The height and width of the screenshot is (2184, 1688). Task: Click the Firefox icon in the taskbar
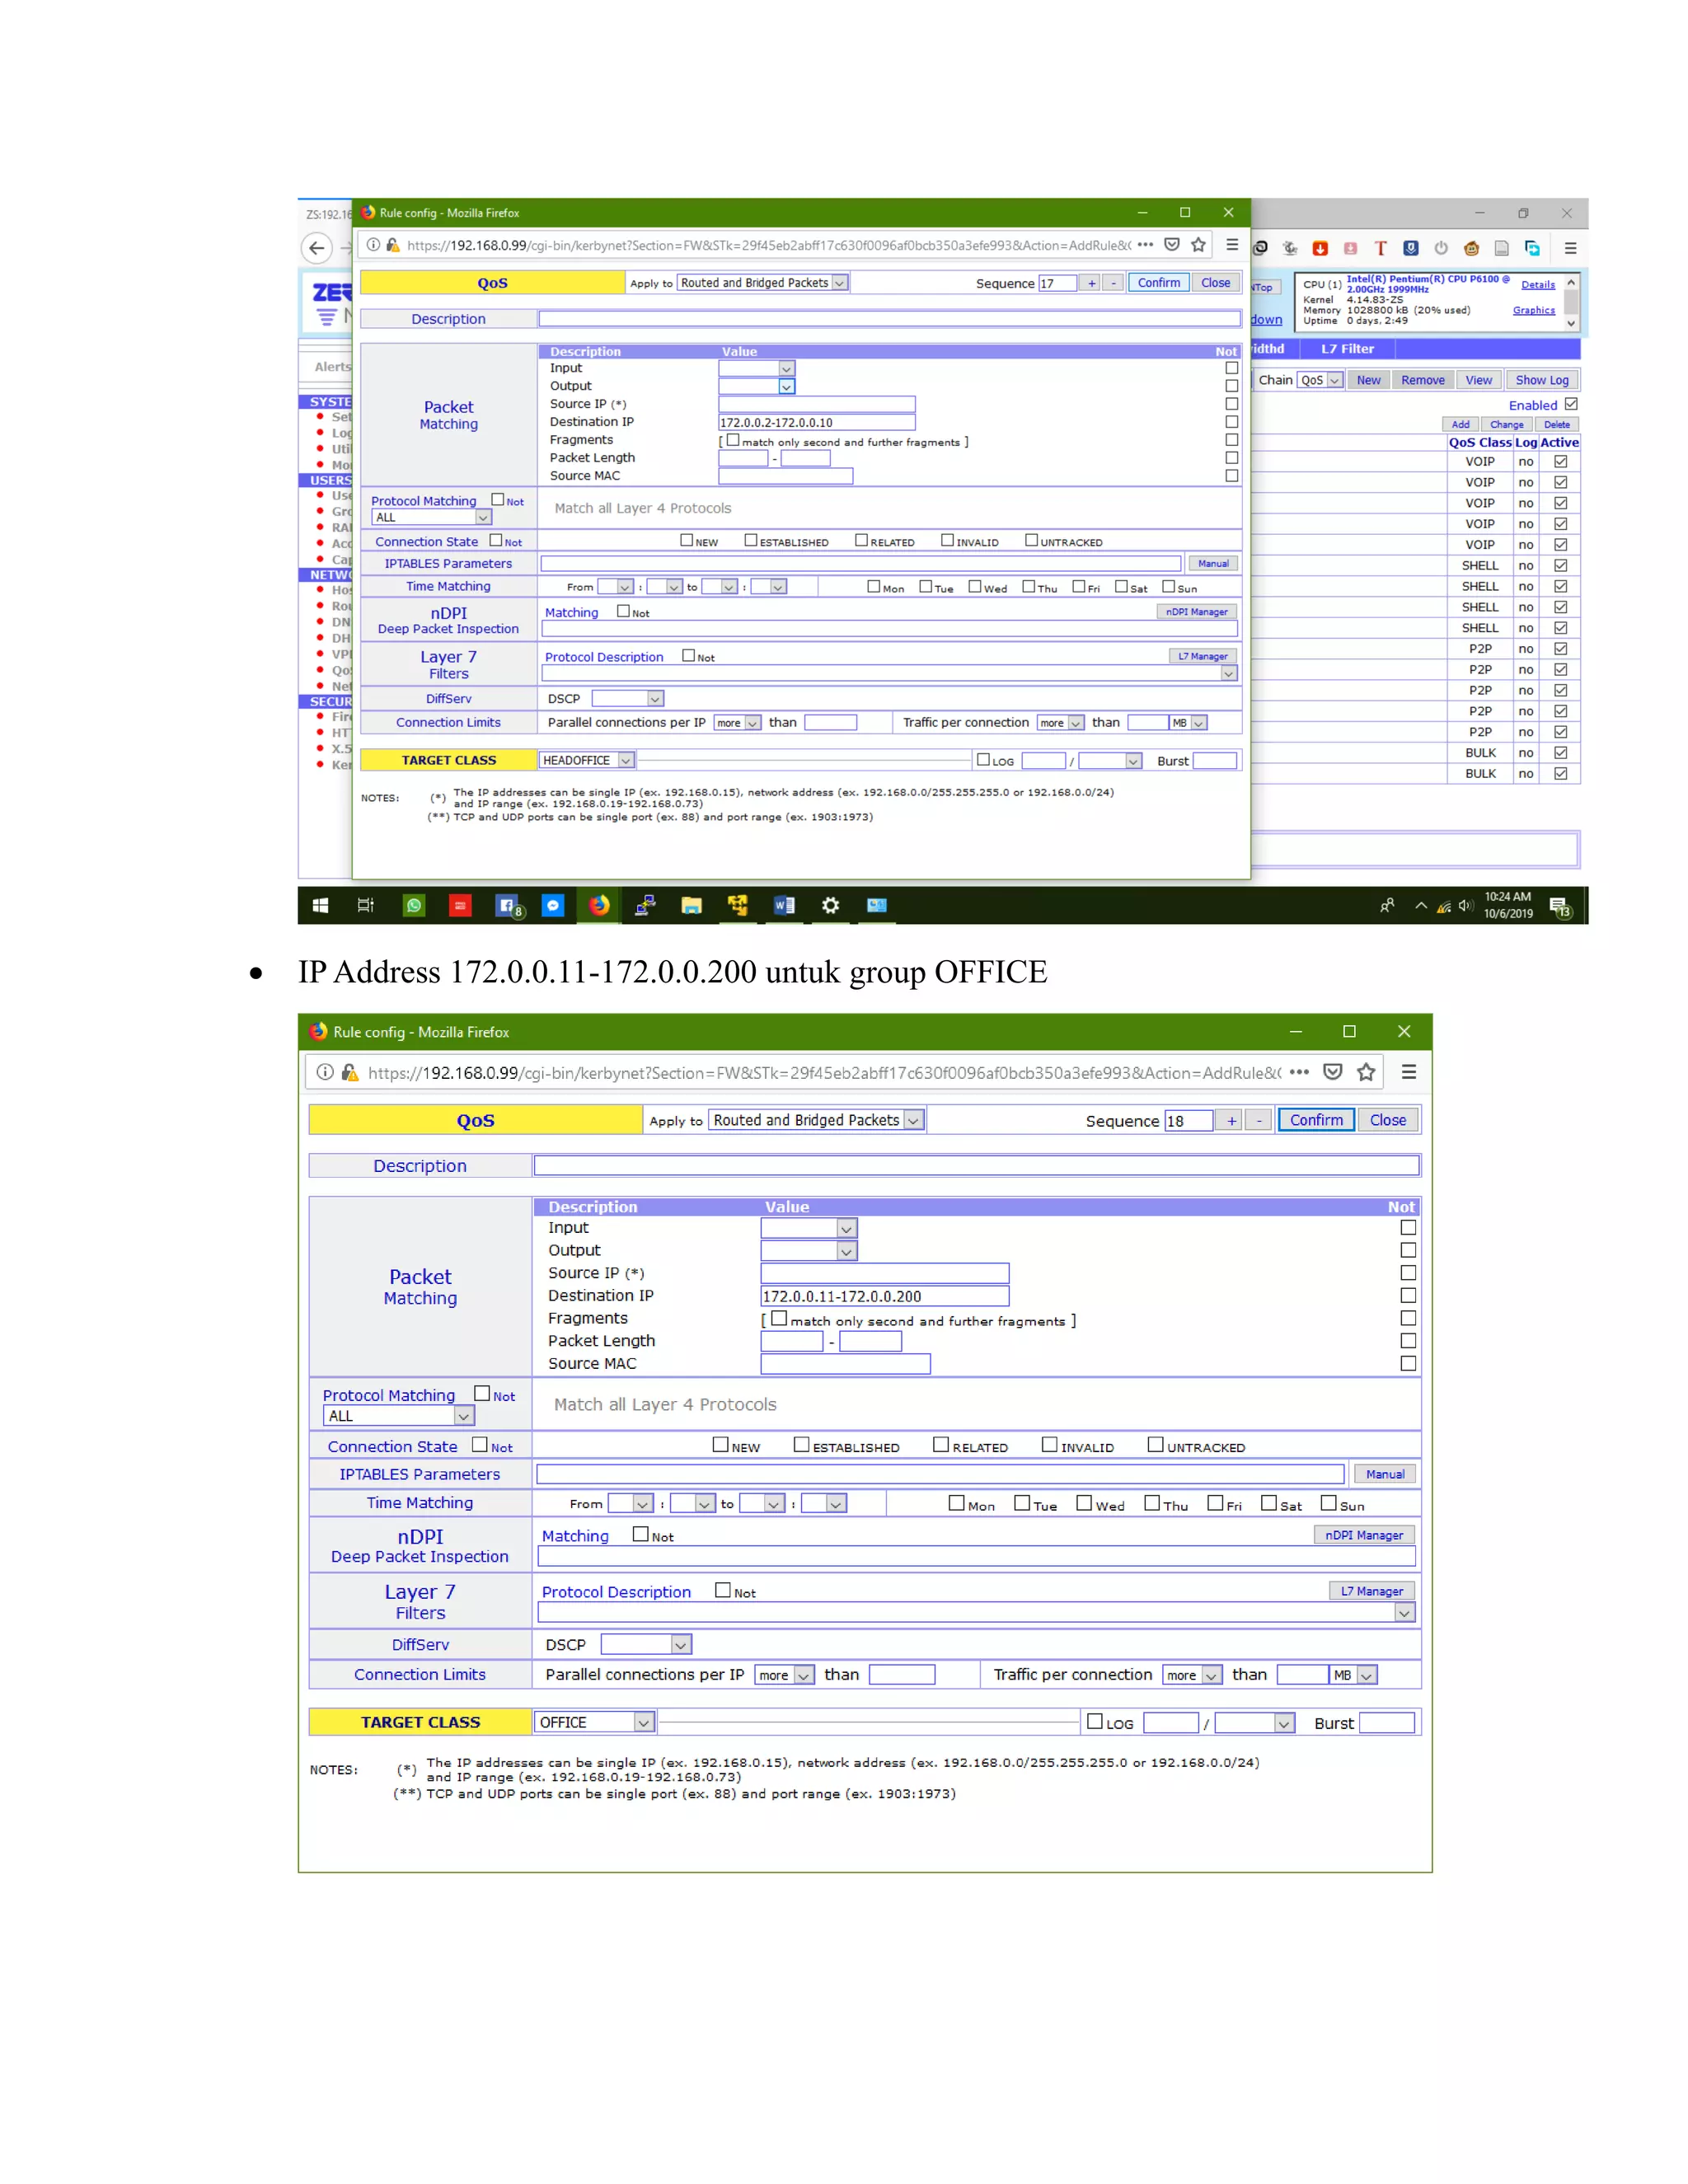point(599,905)
